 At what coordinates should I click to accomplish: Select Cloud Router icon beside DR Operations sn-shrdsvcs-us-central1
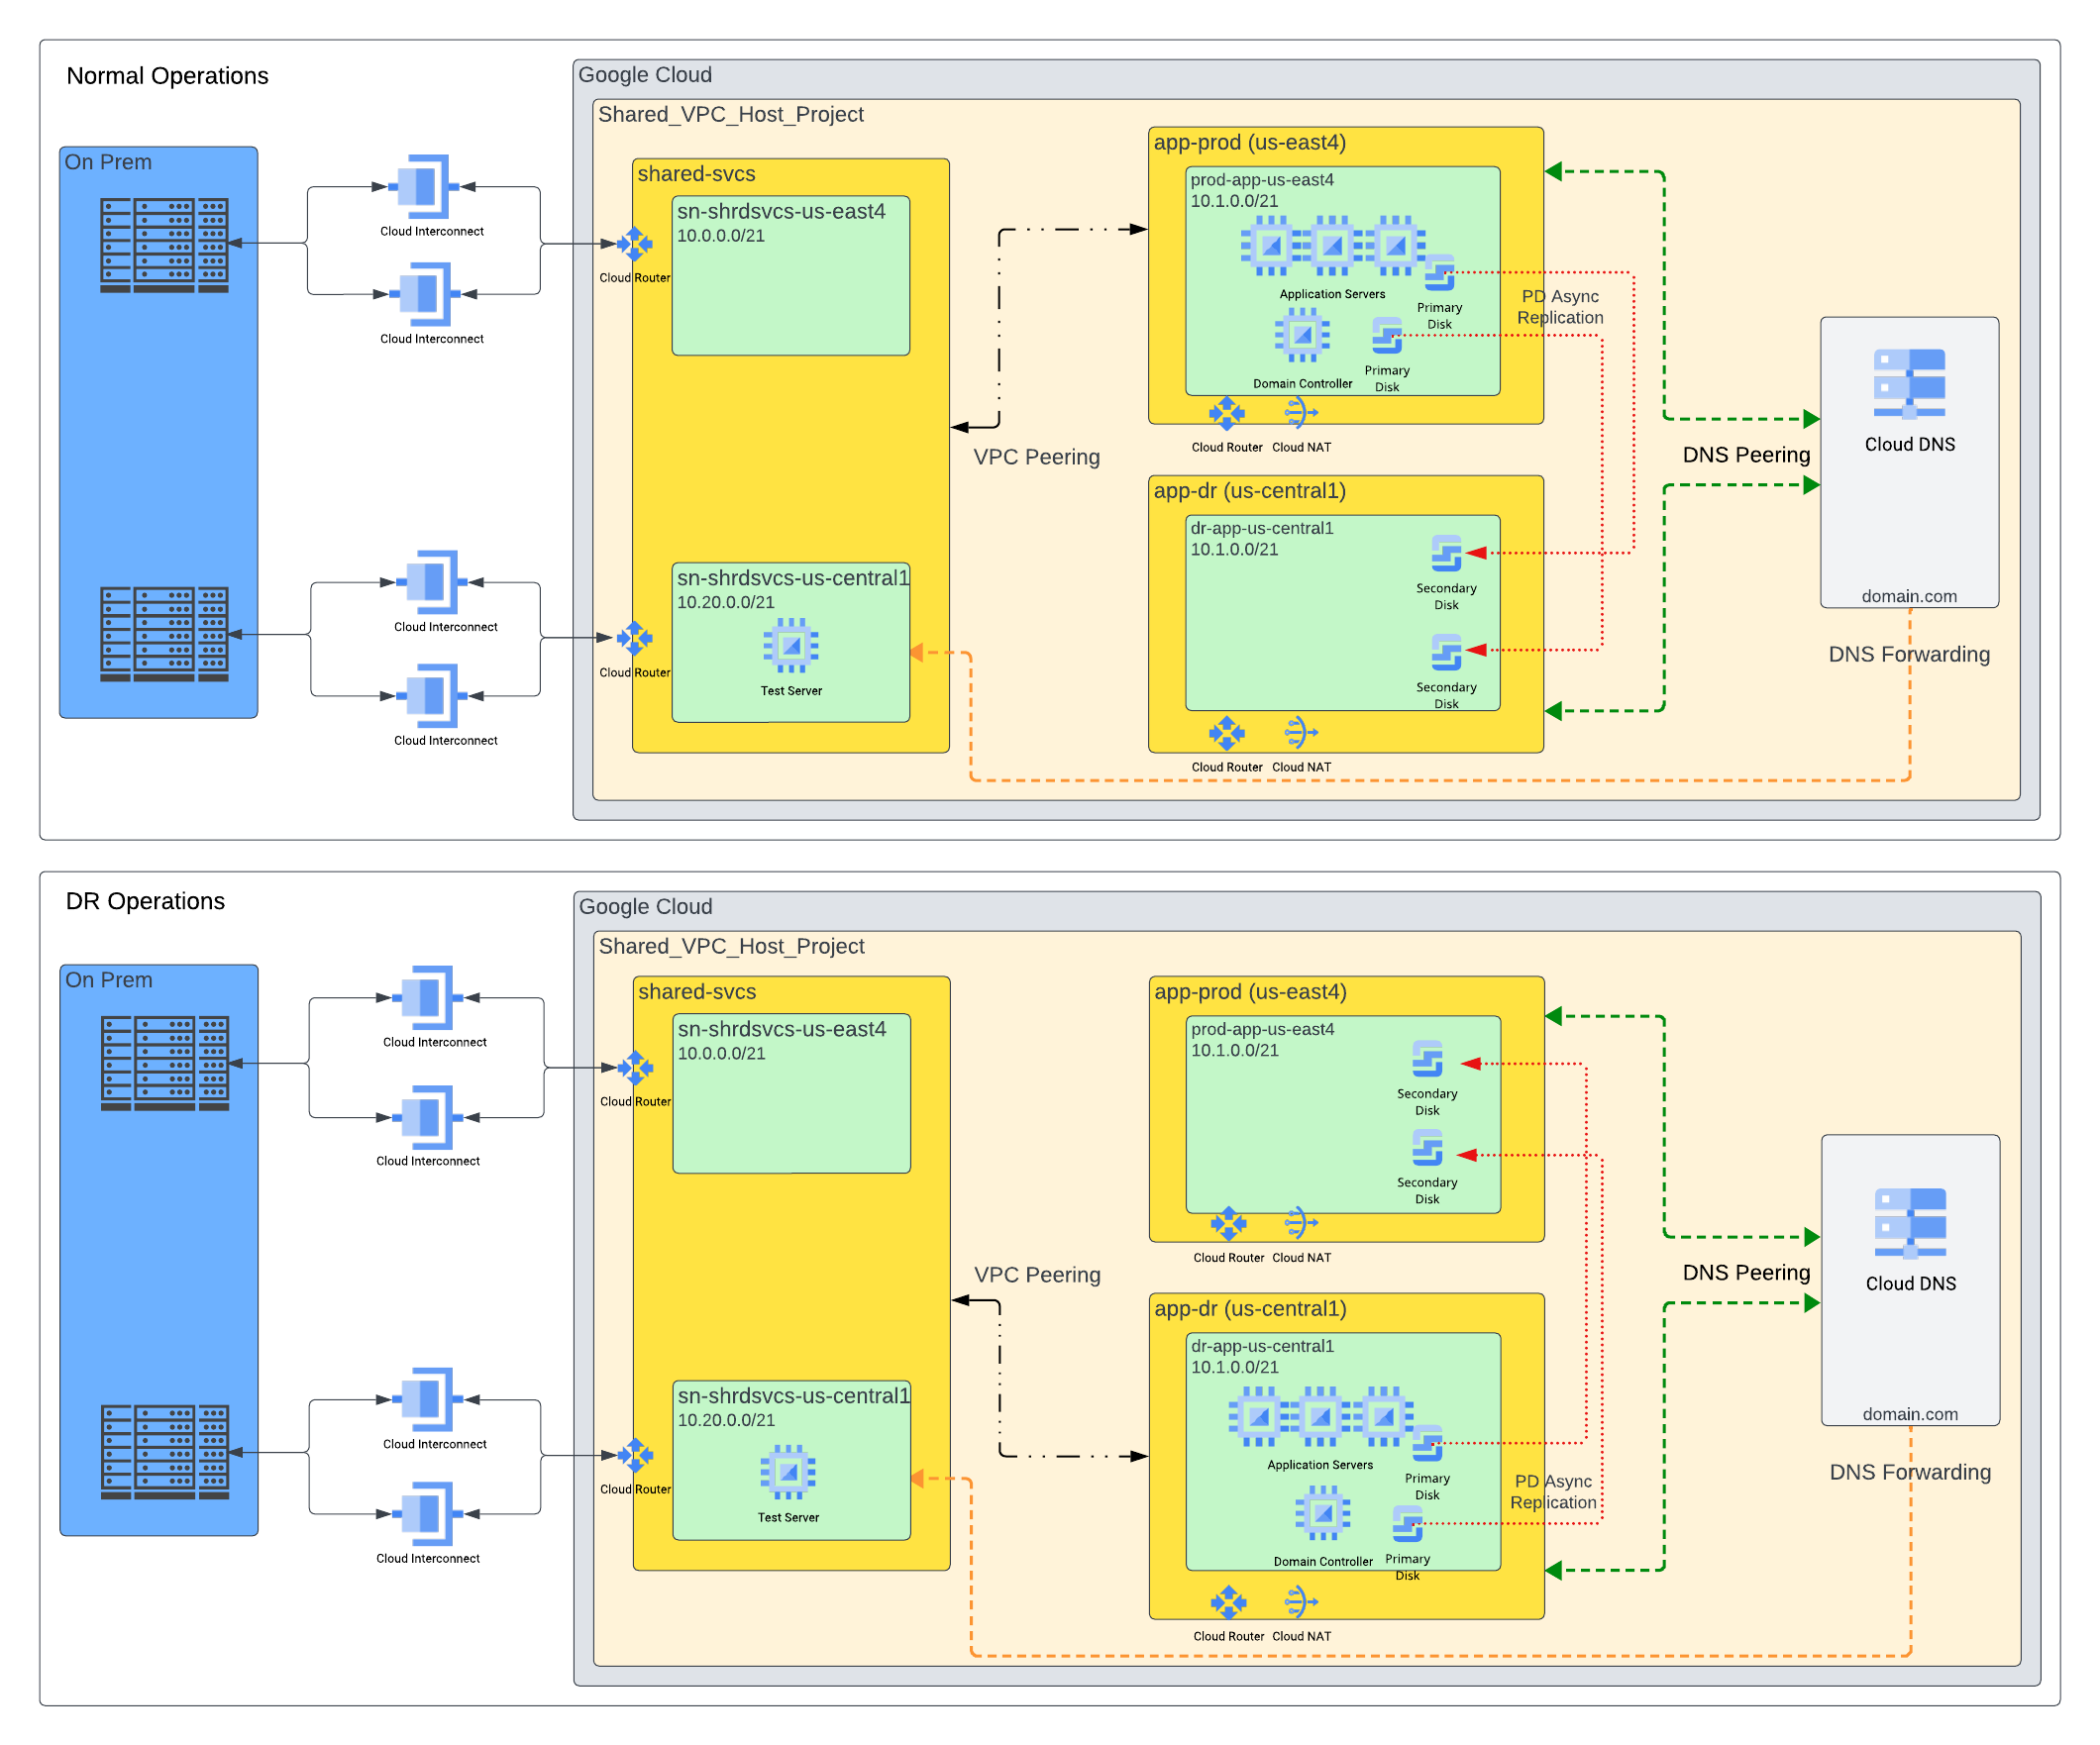coord(635,1455)
